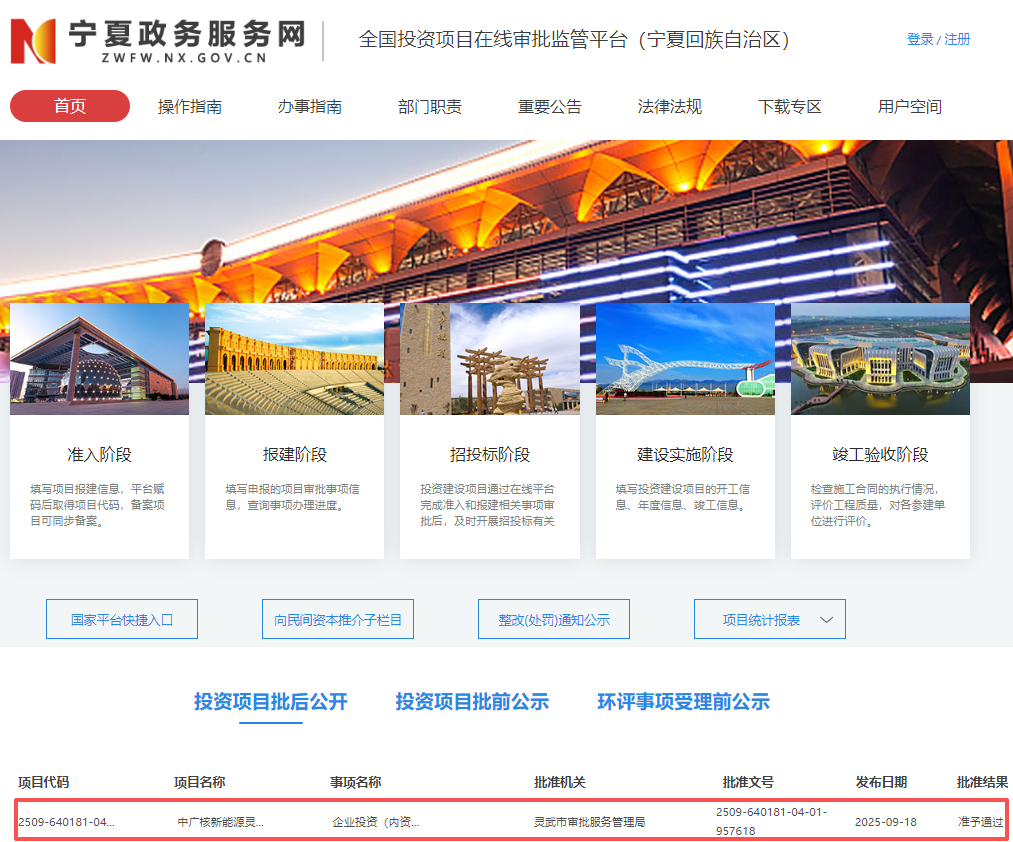Switch to the 环评事项受理前公示 tab
This screenshot has height=842, width=1013.
tap(683, 702)
